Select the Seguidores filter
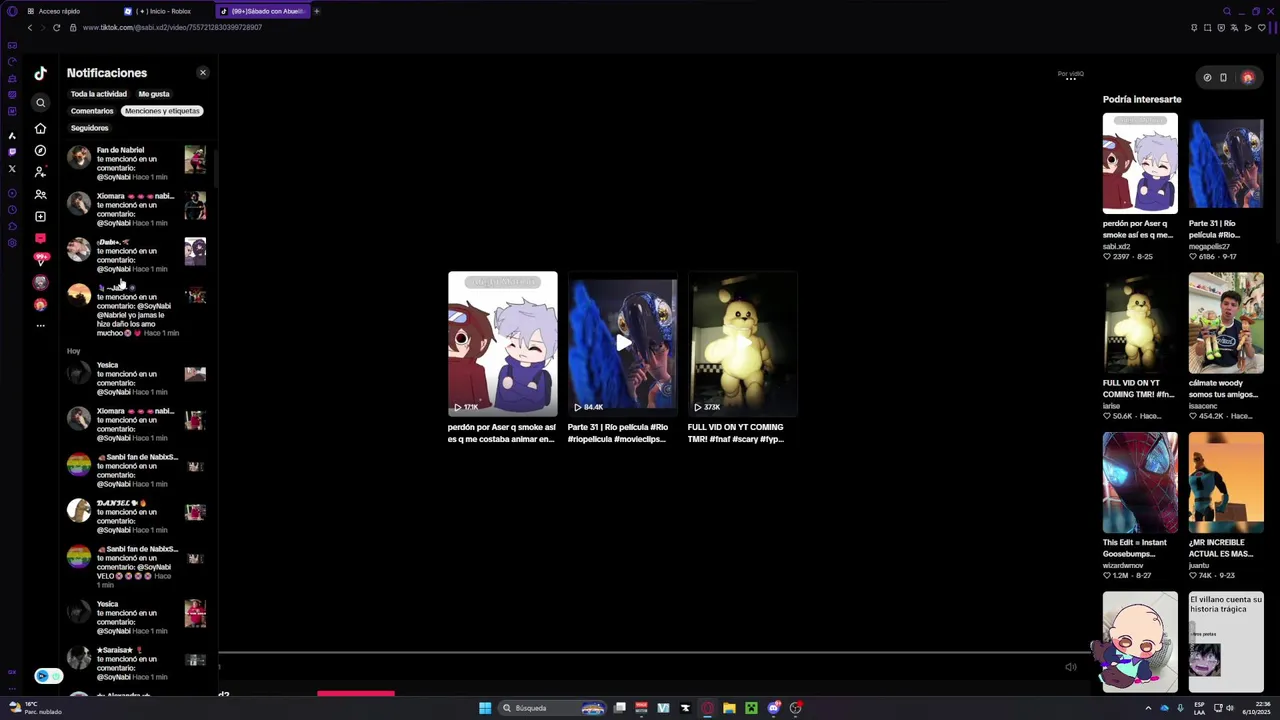This screenshot has width=1280, height=720. click(90, 128)
